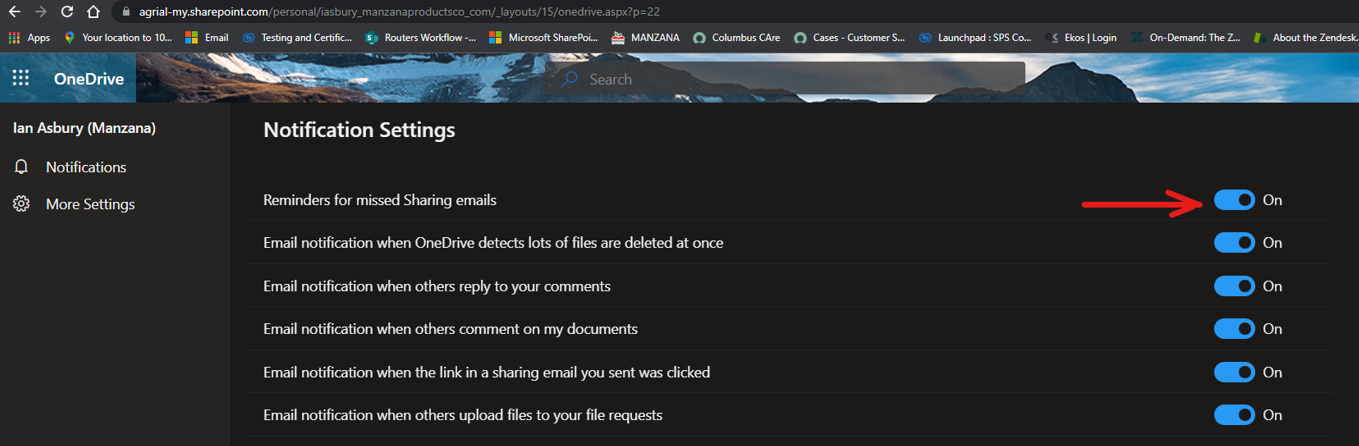Screen dimensions: 1359x446
Task: Toggle comments on my documents notification
Action: (x=1234, y=329)
